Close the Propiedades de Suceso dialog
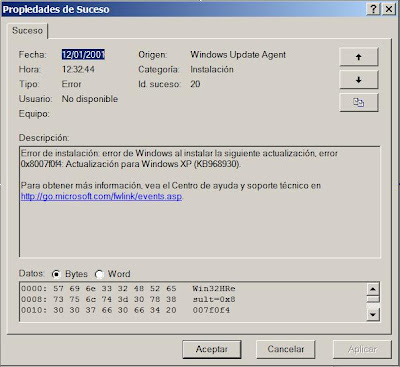The height and width of the screenshot is (367, 400). click(x=389, y=9)
